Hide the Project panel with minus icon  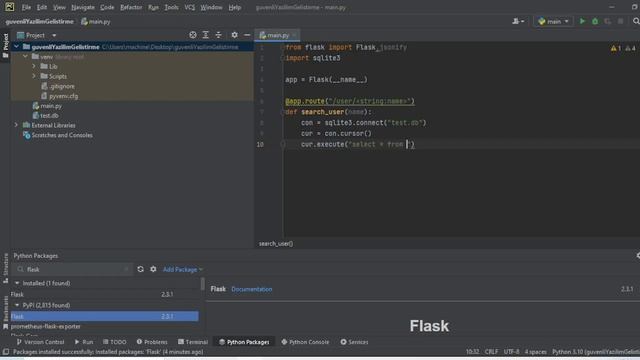pos(247,35)
